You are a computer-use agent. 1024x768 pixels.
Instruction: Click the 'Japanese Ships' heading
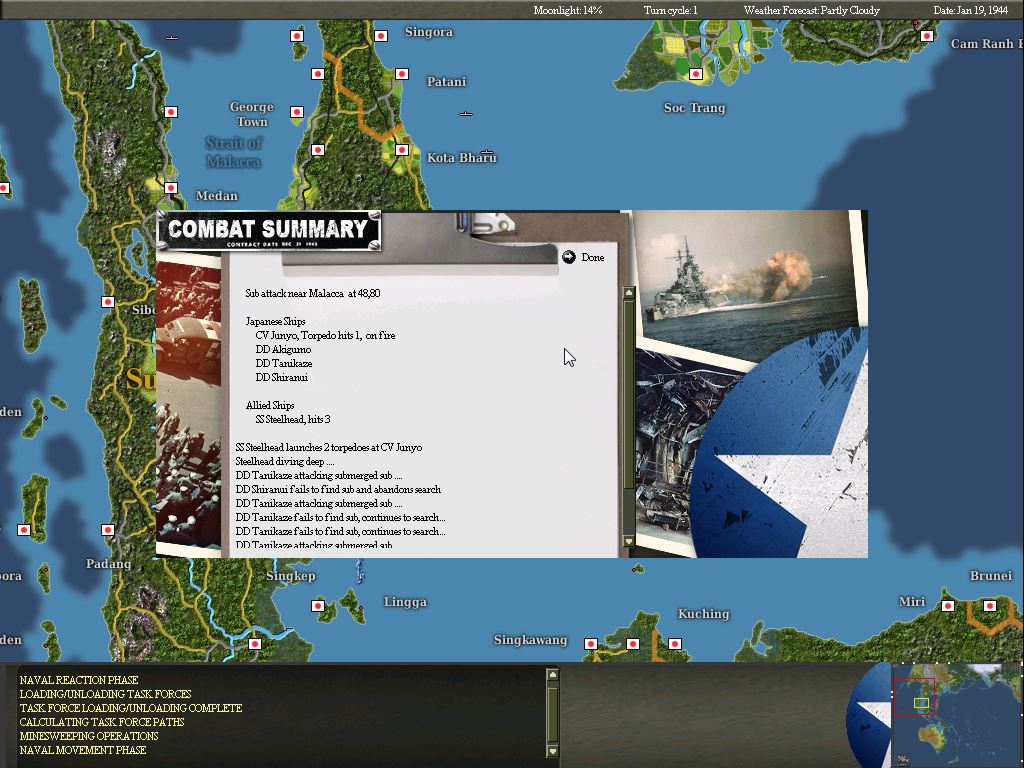point(275,321)
